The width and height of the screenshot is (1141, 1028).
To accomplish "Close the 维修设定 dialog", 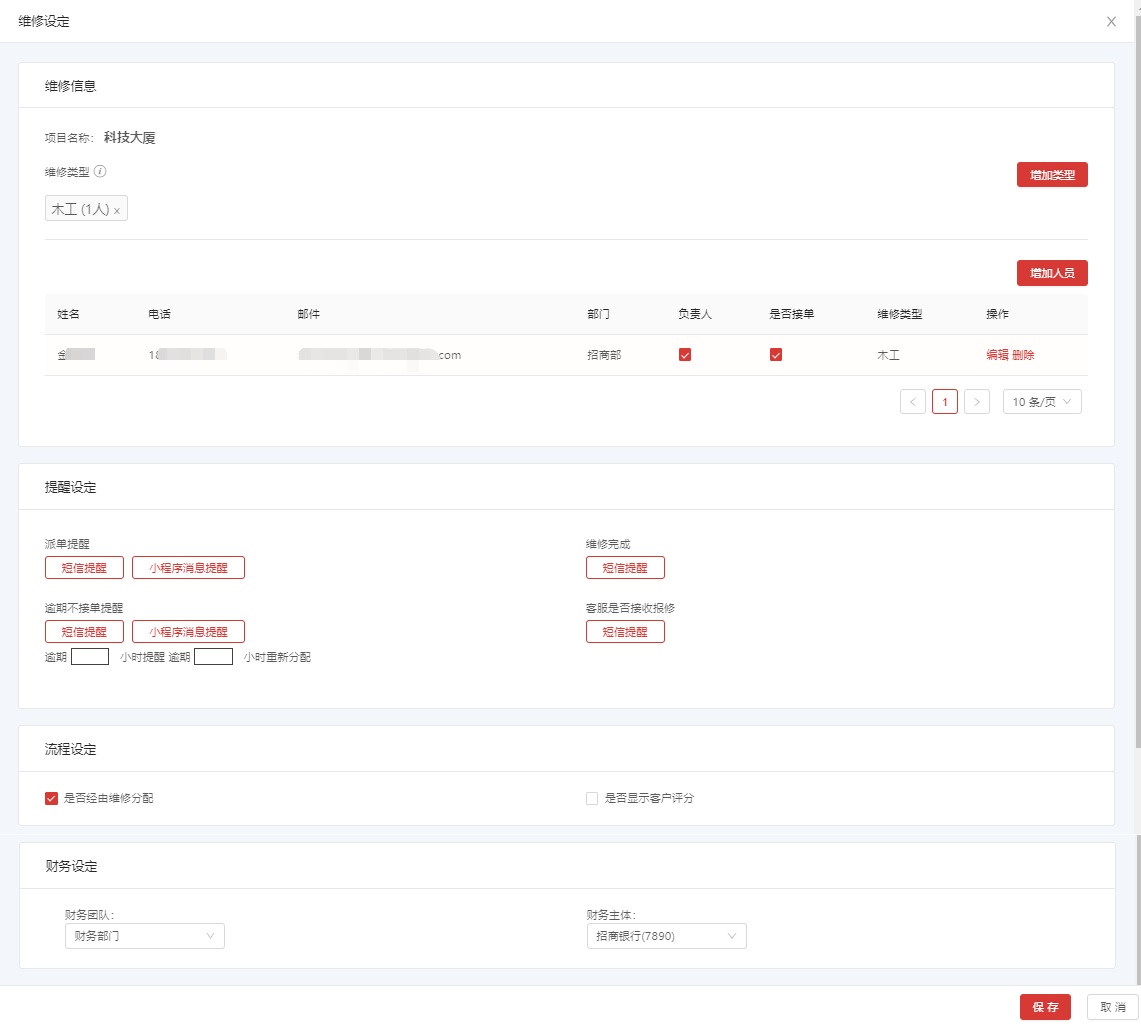I will tap(1111, 21).
